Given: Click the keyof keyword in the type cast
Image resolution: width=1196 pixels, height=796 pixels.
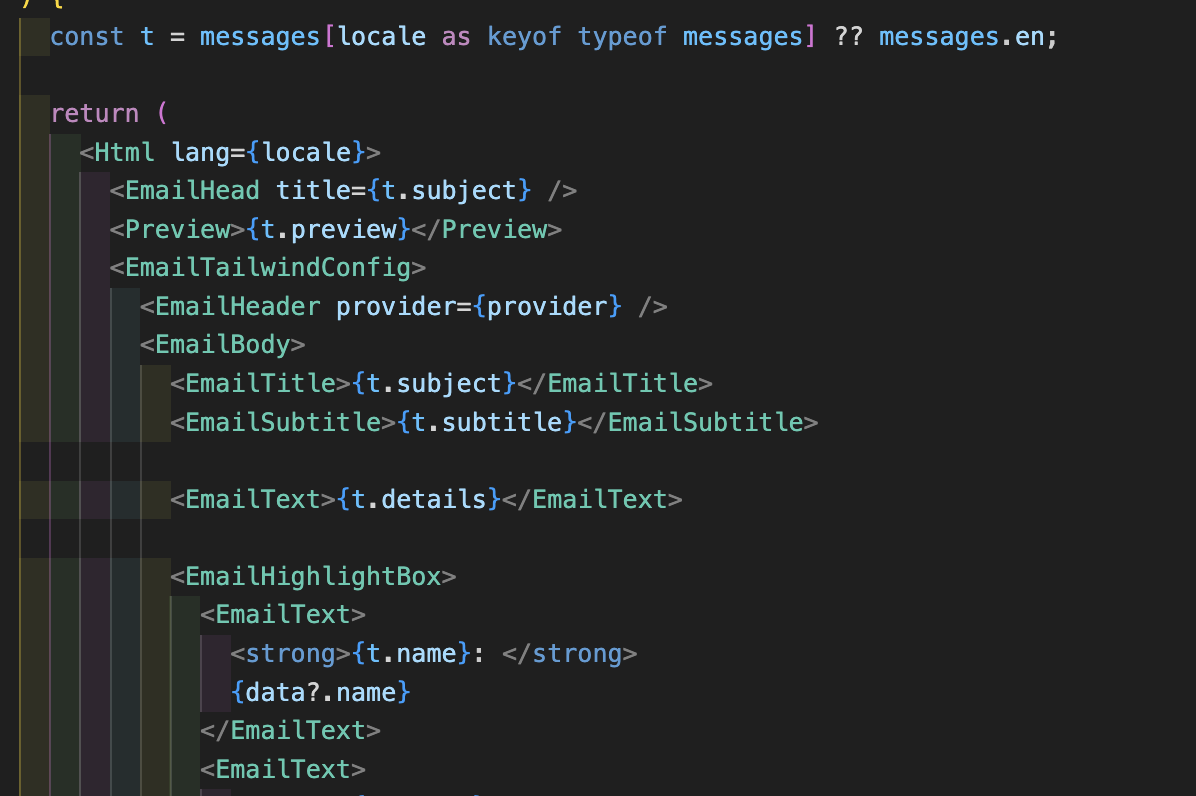Looking at the screenshot, I should pyautogui.click(x=525, y=37).
